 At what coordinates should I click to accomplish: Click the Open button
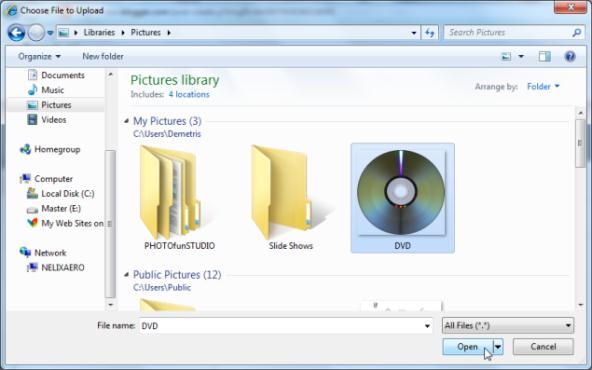468,347
